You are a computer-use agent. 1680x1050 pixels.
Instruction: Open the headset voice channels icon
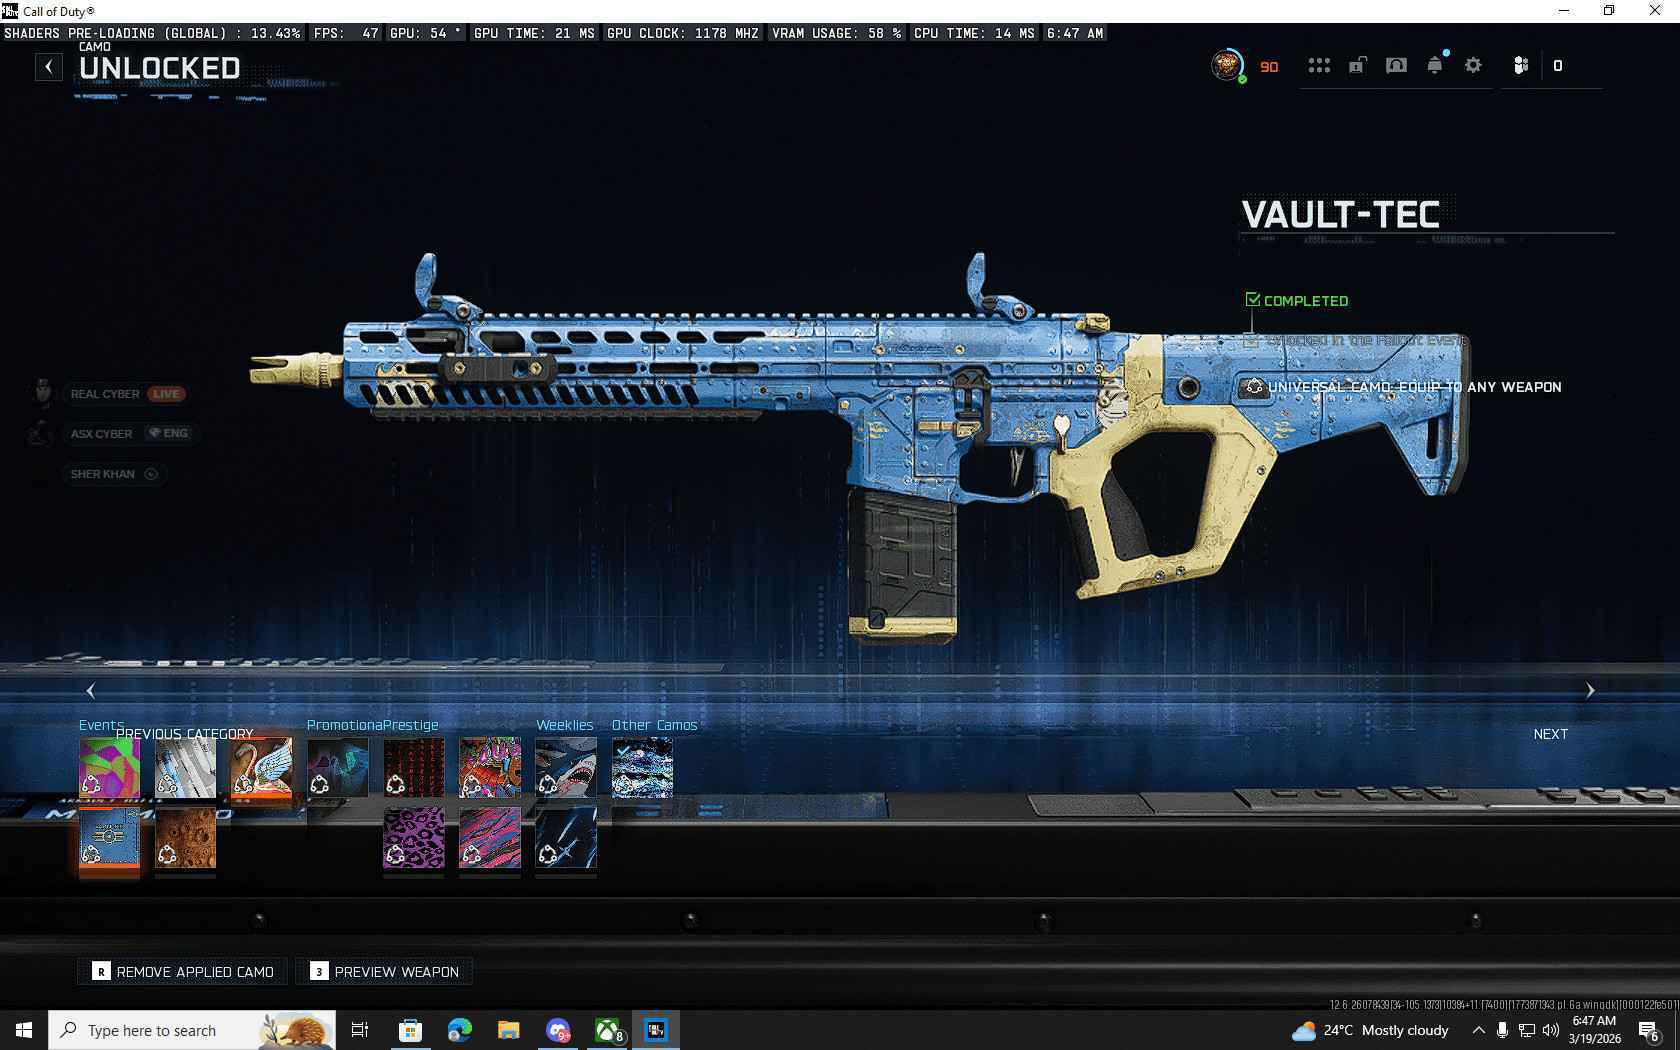[x=1396, y=65]
